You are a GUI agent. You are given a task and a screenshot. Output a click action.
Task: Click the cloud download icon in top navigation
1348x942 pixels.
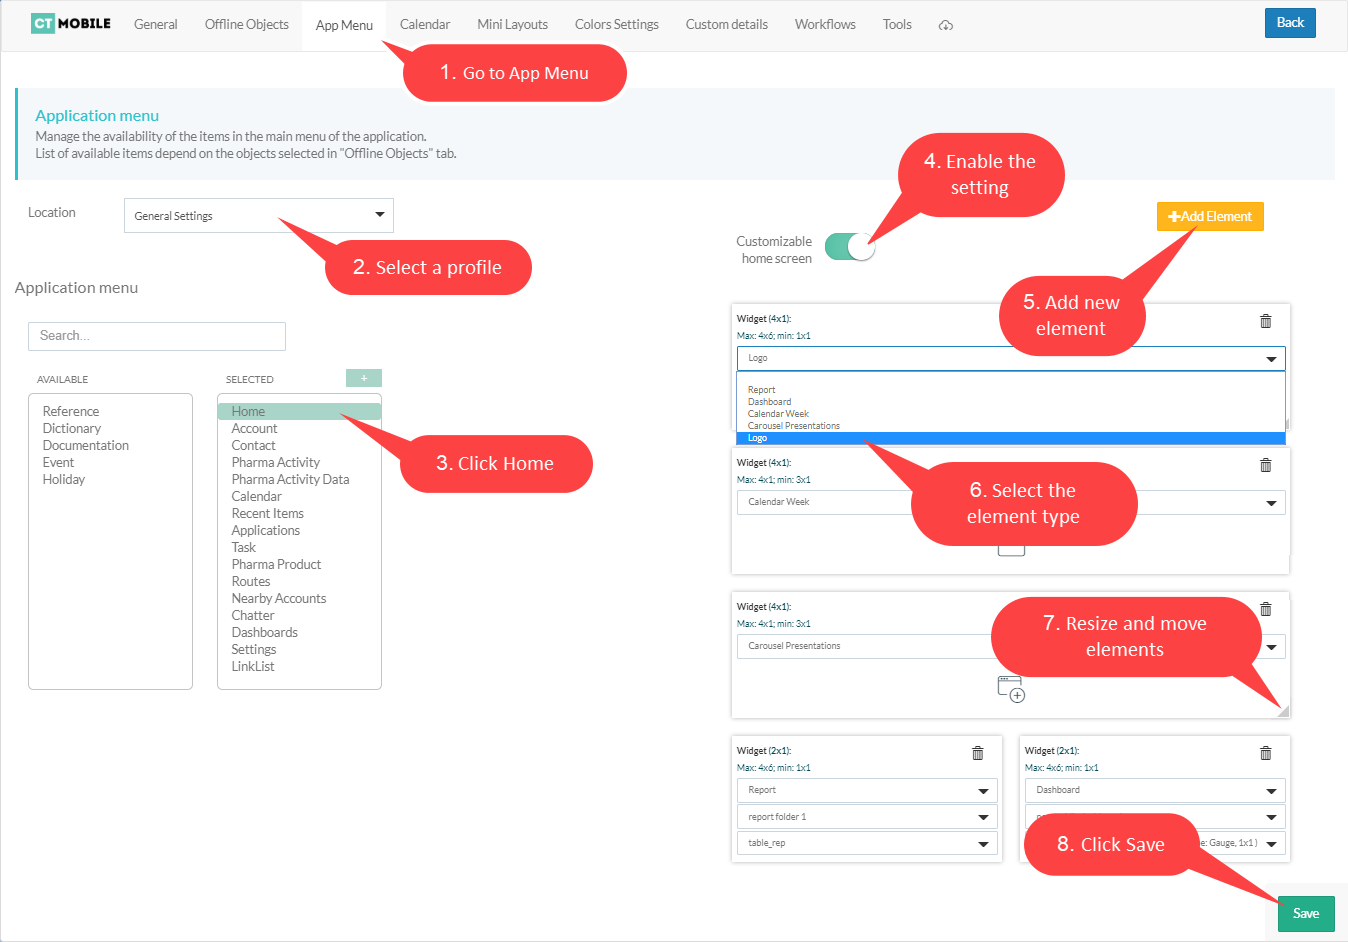[945, 25]
